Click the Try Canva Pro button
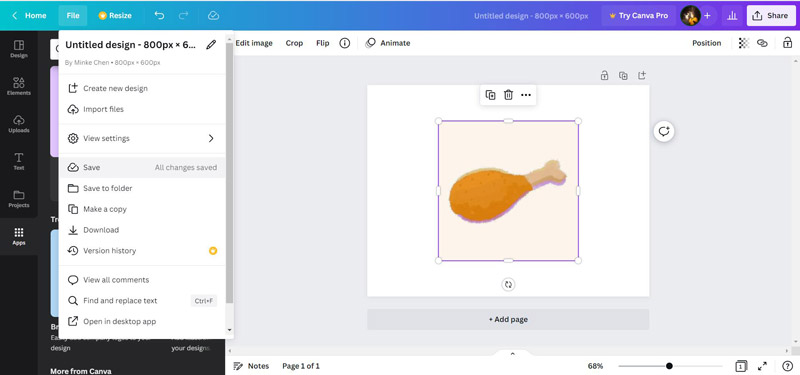The width and height of the screenshot is (800, 375). [x=638, y=16]
